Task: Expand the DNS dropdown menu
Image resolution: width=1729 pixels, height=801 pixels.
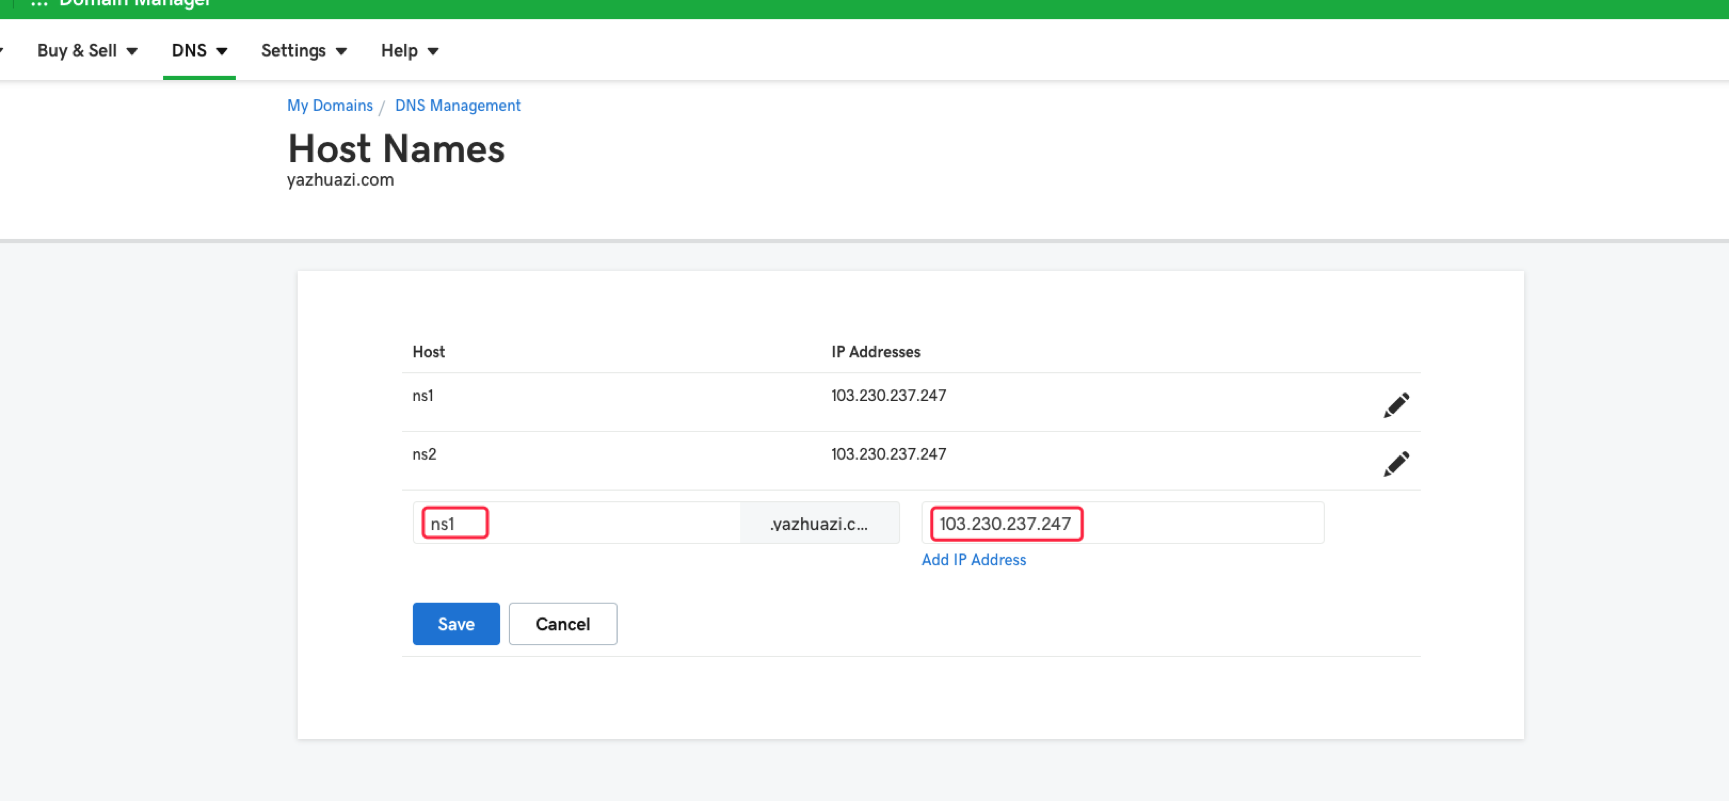Action: [x=199, y=51]
